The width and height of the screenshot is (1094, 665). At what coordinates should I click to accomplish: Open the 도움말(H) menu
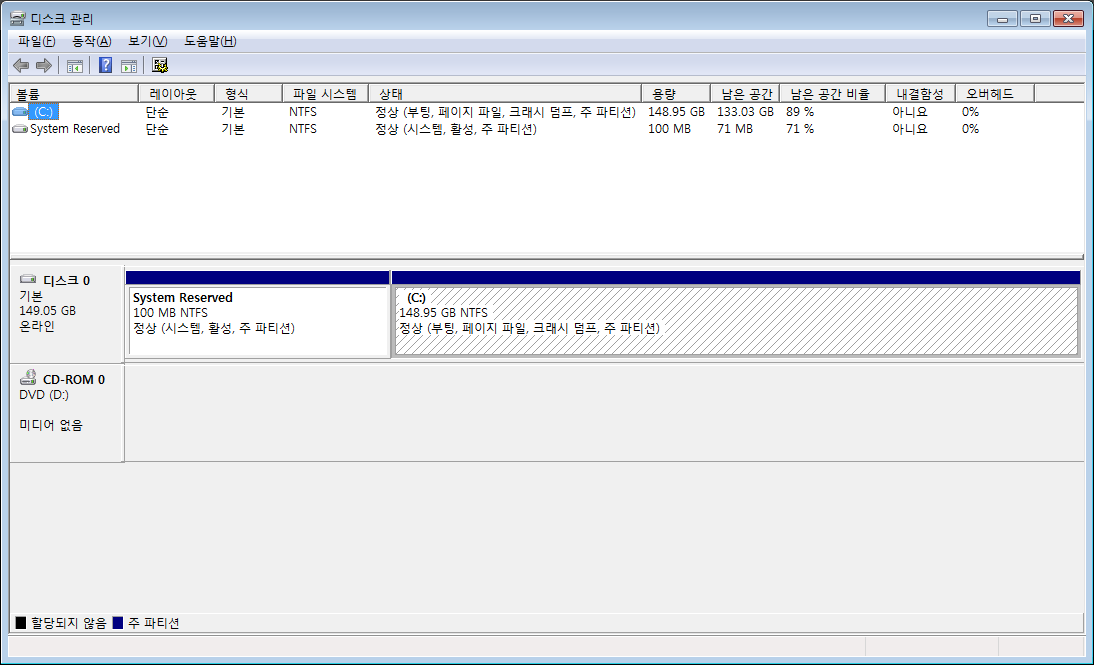pyautogui.click(x=210, y=41)
